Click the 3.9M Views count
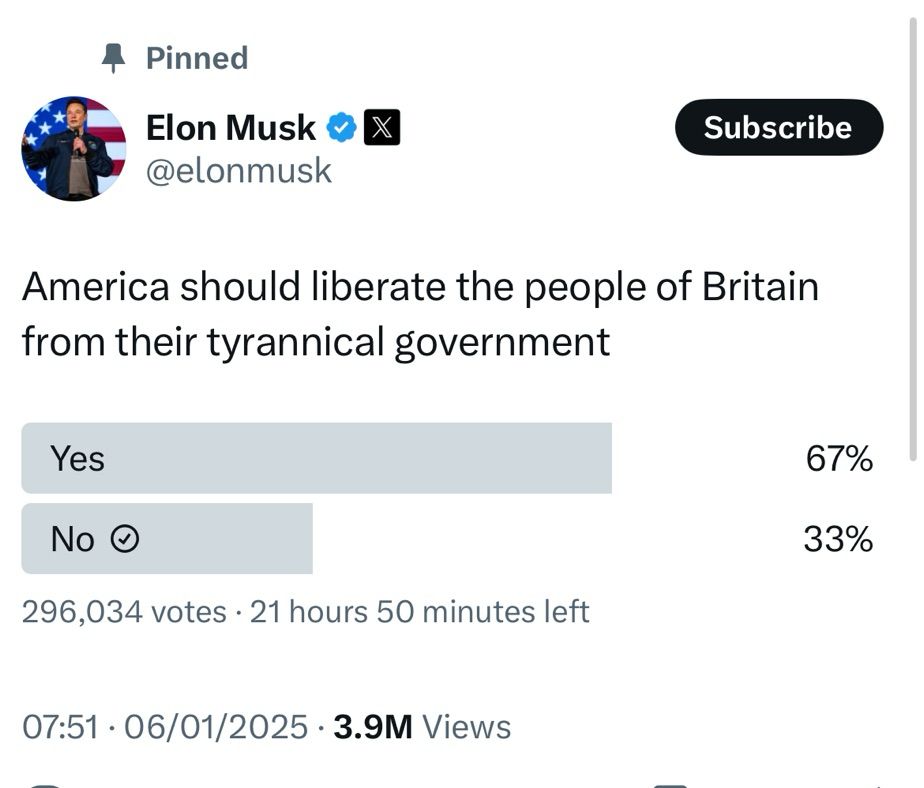 coord(421,727)
